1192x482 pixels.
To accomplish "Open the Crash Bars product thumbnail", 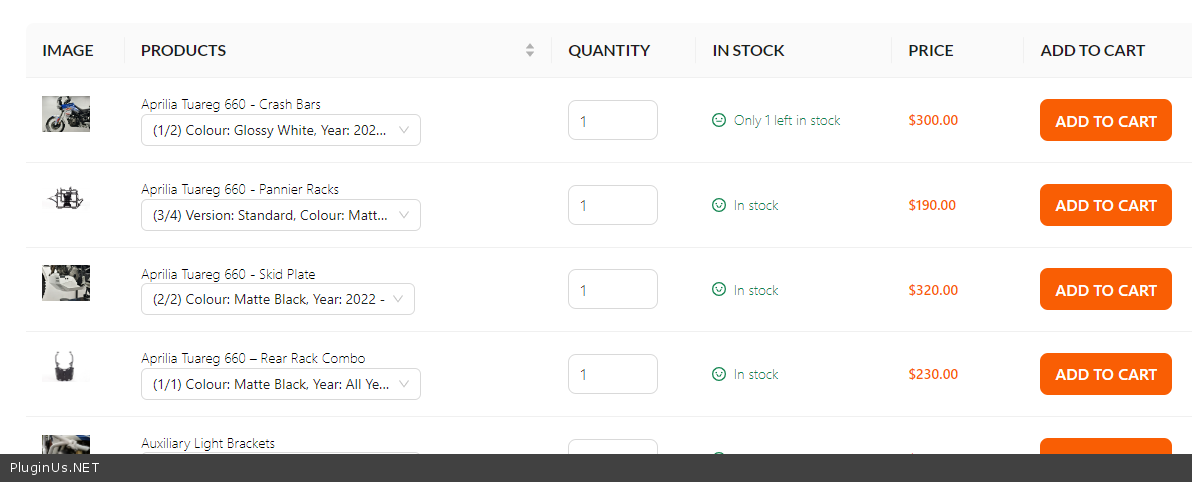I will tap(66, 114).
